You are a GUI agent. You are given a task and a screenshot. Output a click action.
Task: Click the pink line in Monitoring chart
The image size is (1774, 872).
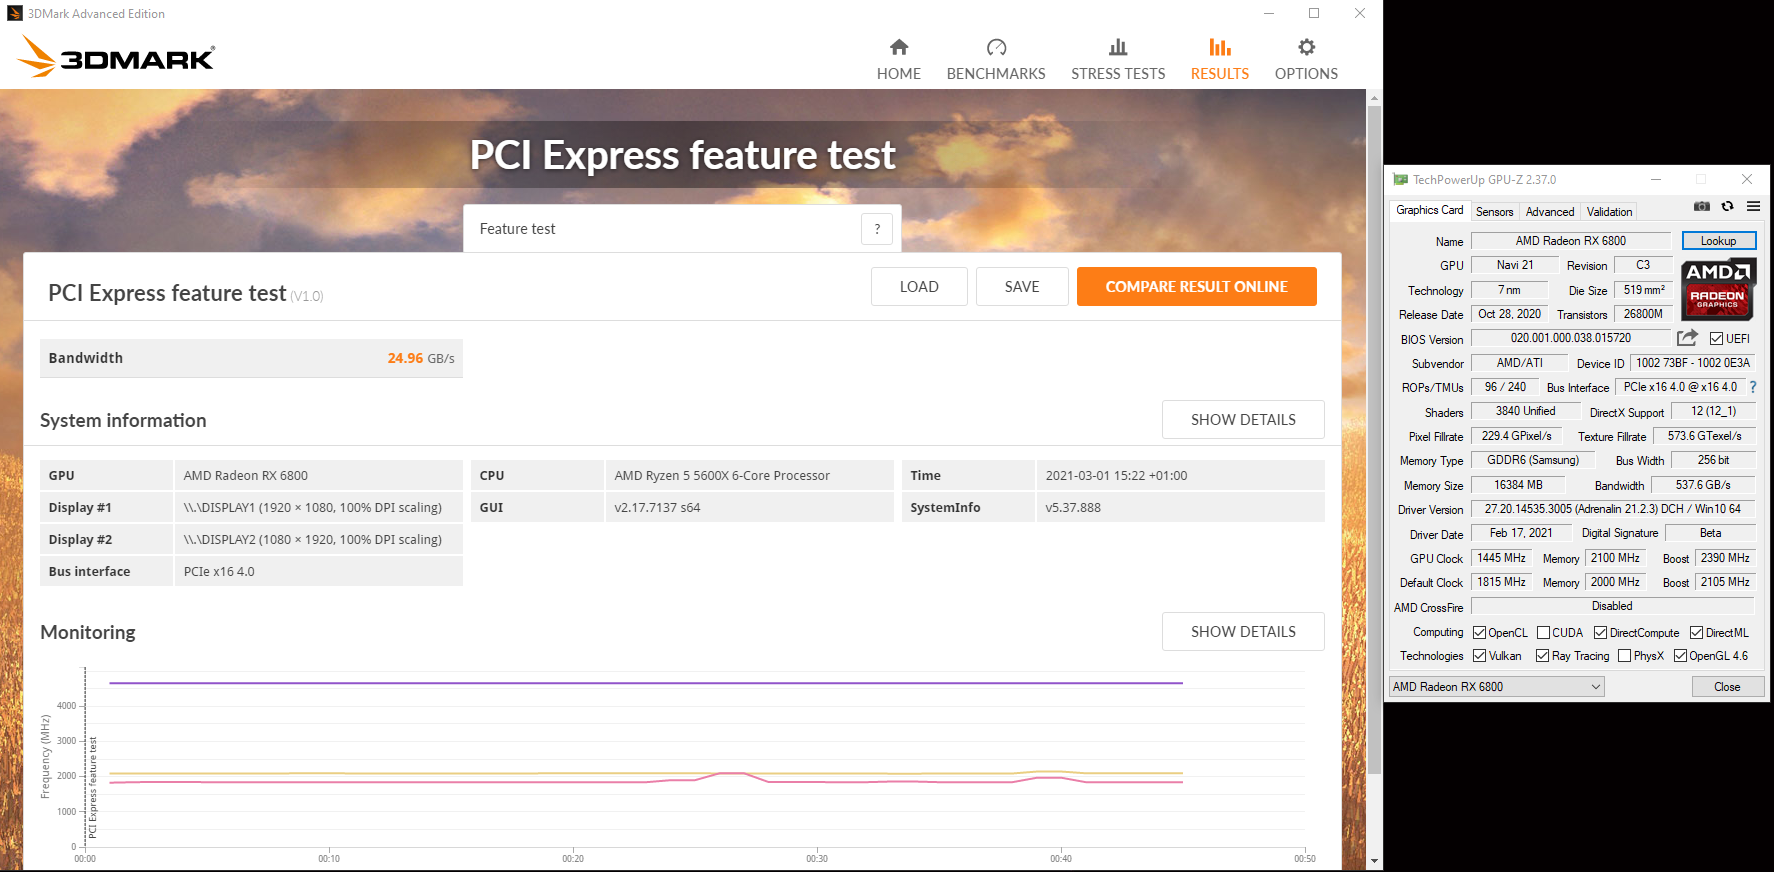pos(646,780)
